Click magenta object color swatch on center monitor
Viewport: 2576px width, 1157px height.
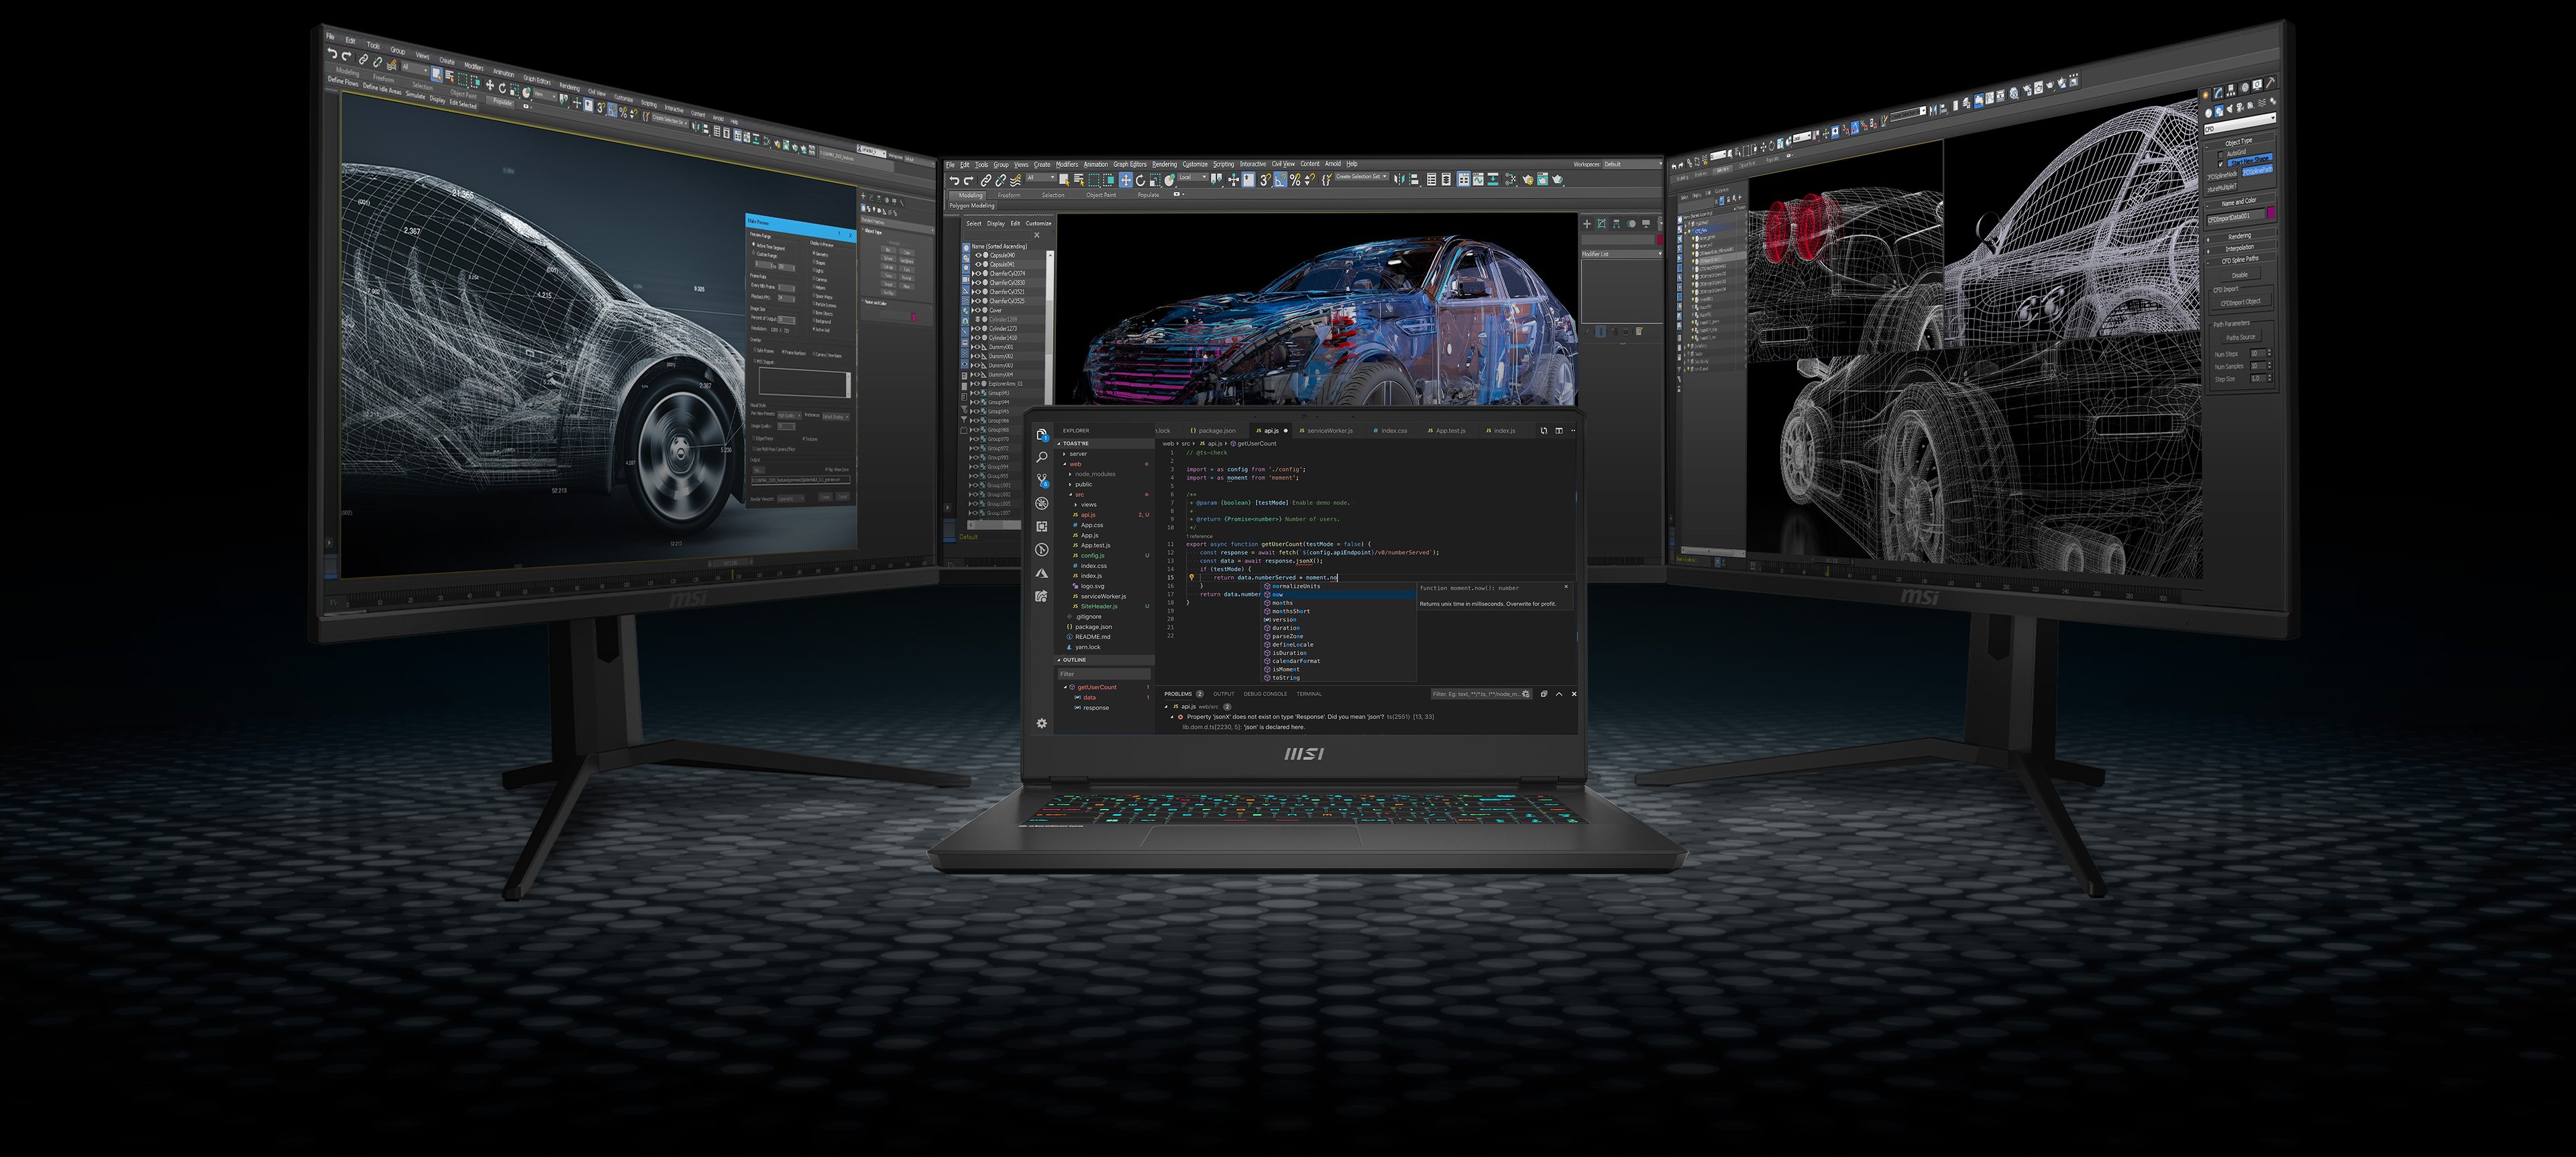click(x=1660, y=240)
